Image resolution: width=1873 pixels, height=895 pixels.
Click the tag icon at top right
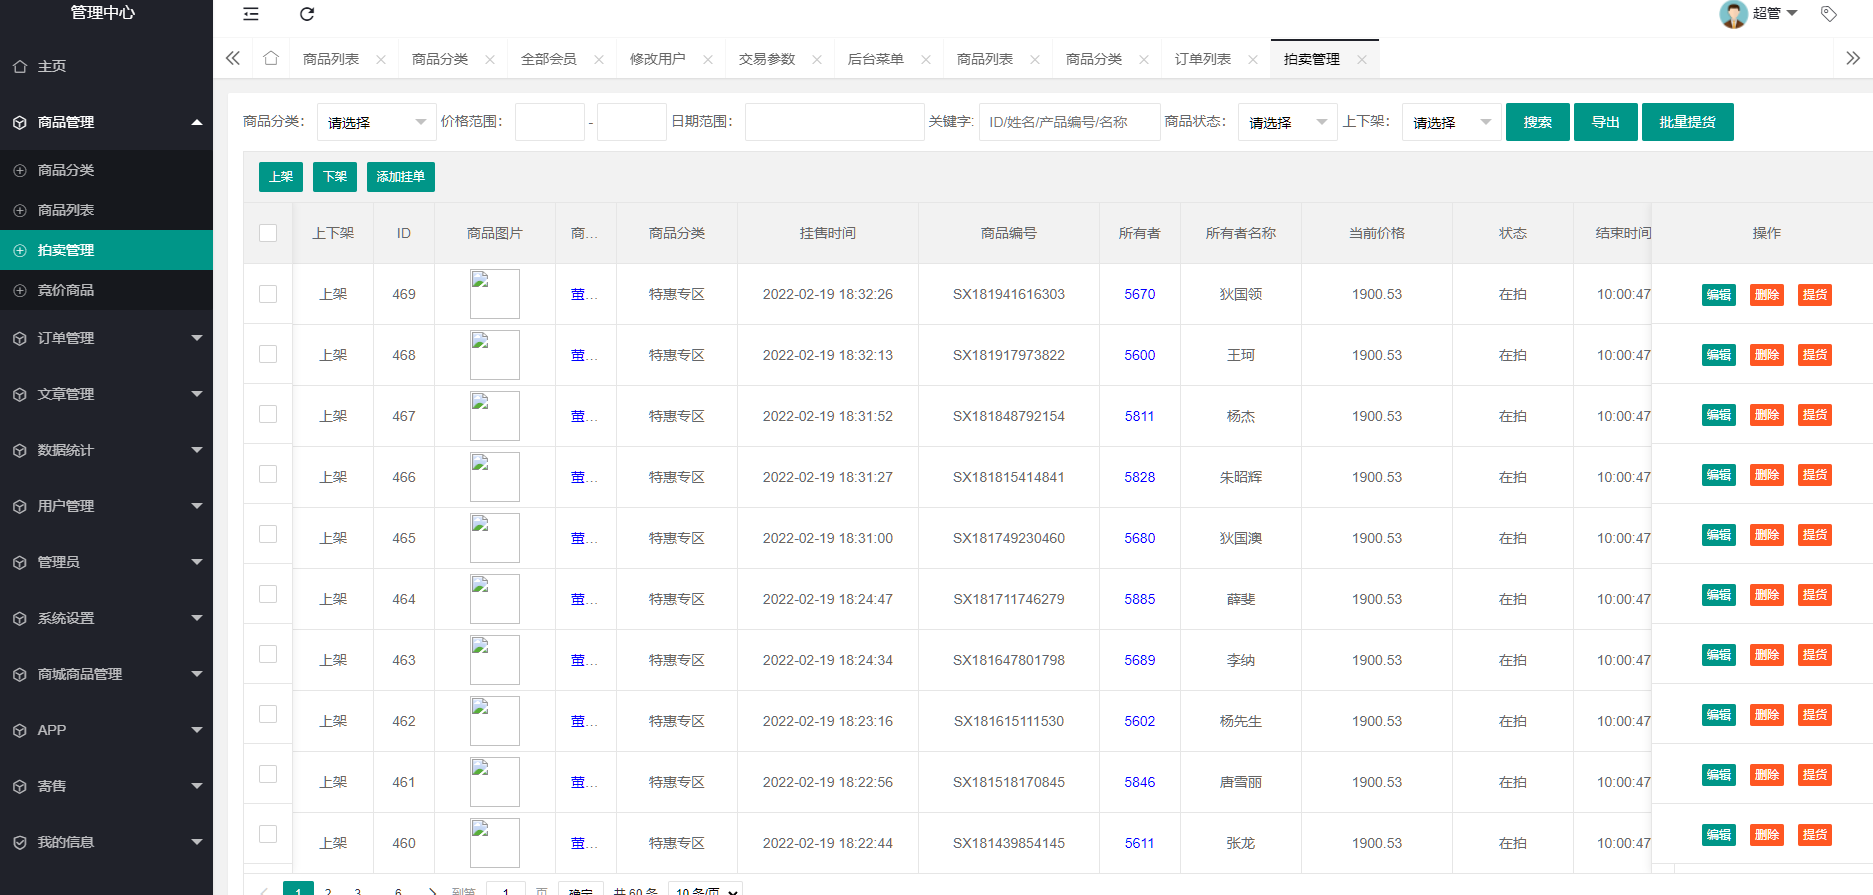click(1829, 14)
